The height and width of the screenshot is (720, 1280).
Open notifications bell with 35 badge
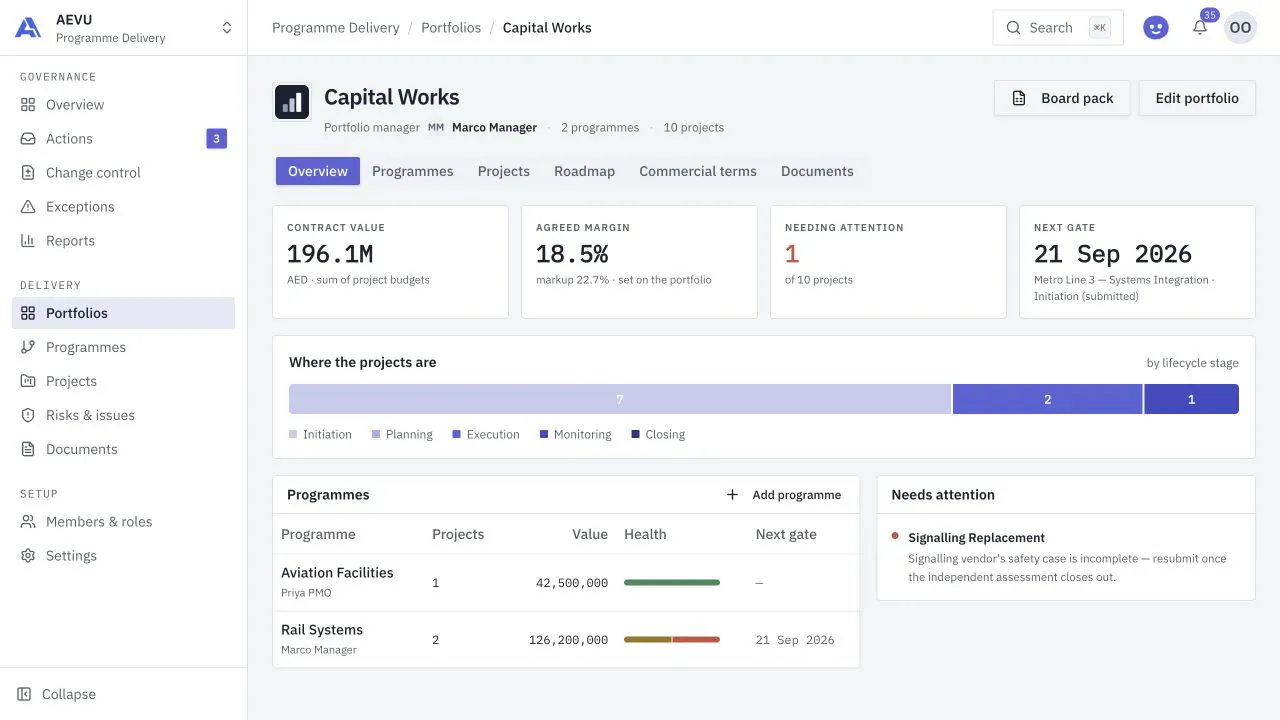[1200, 28]
